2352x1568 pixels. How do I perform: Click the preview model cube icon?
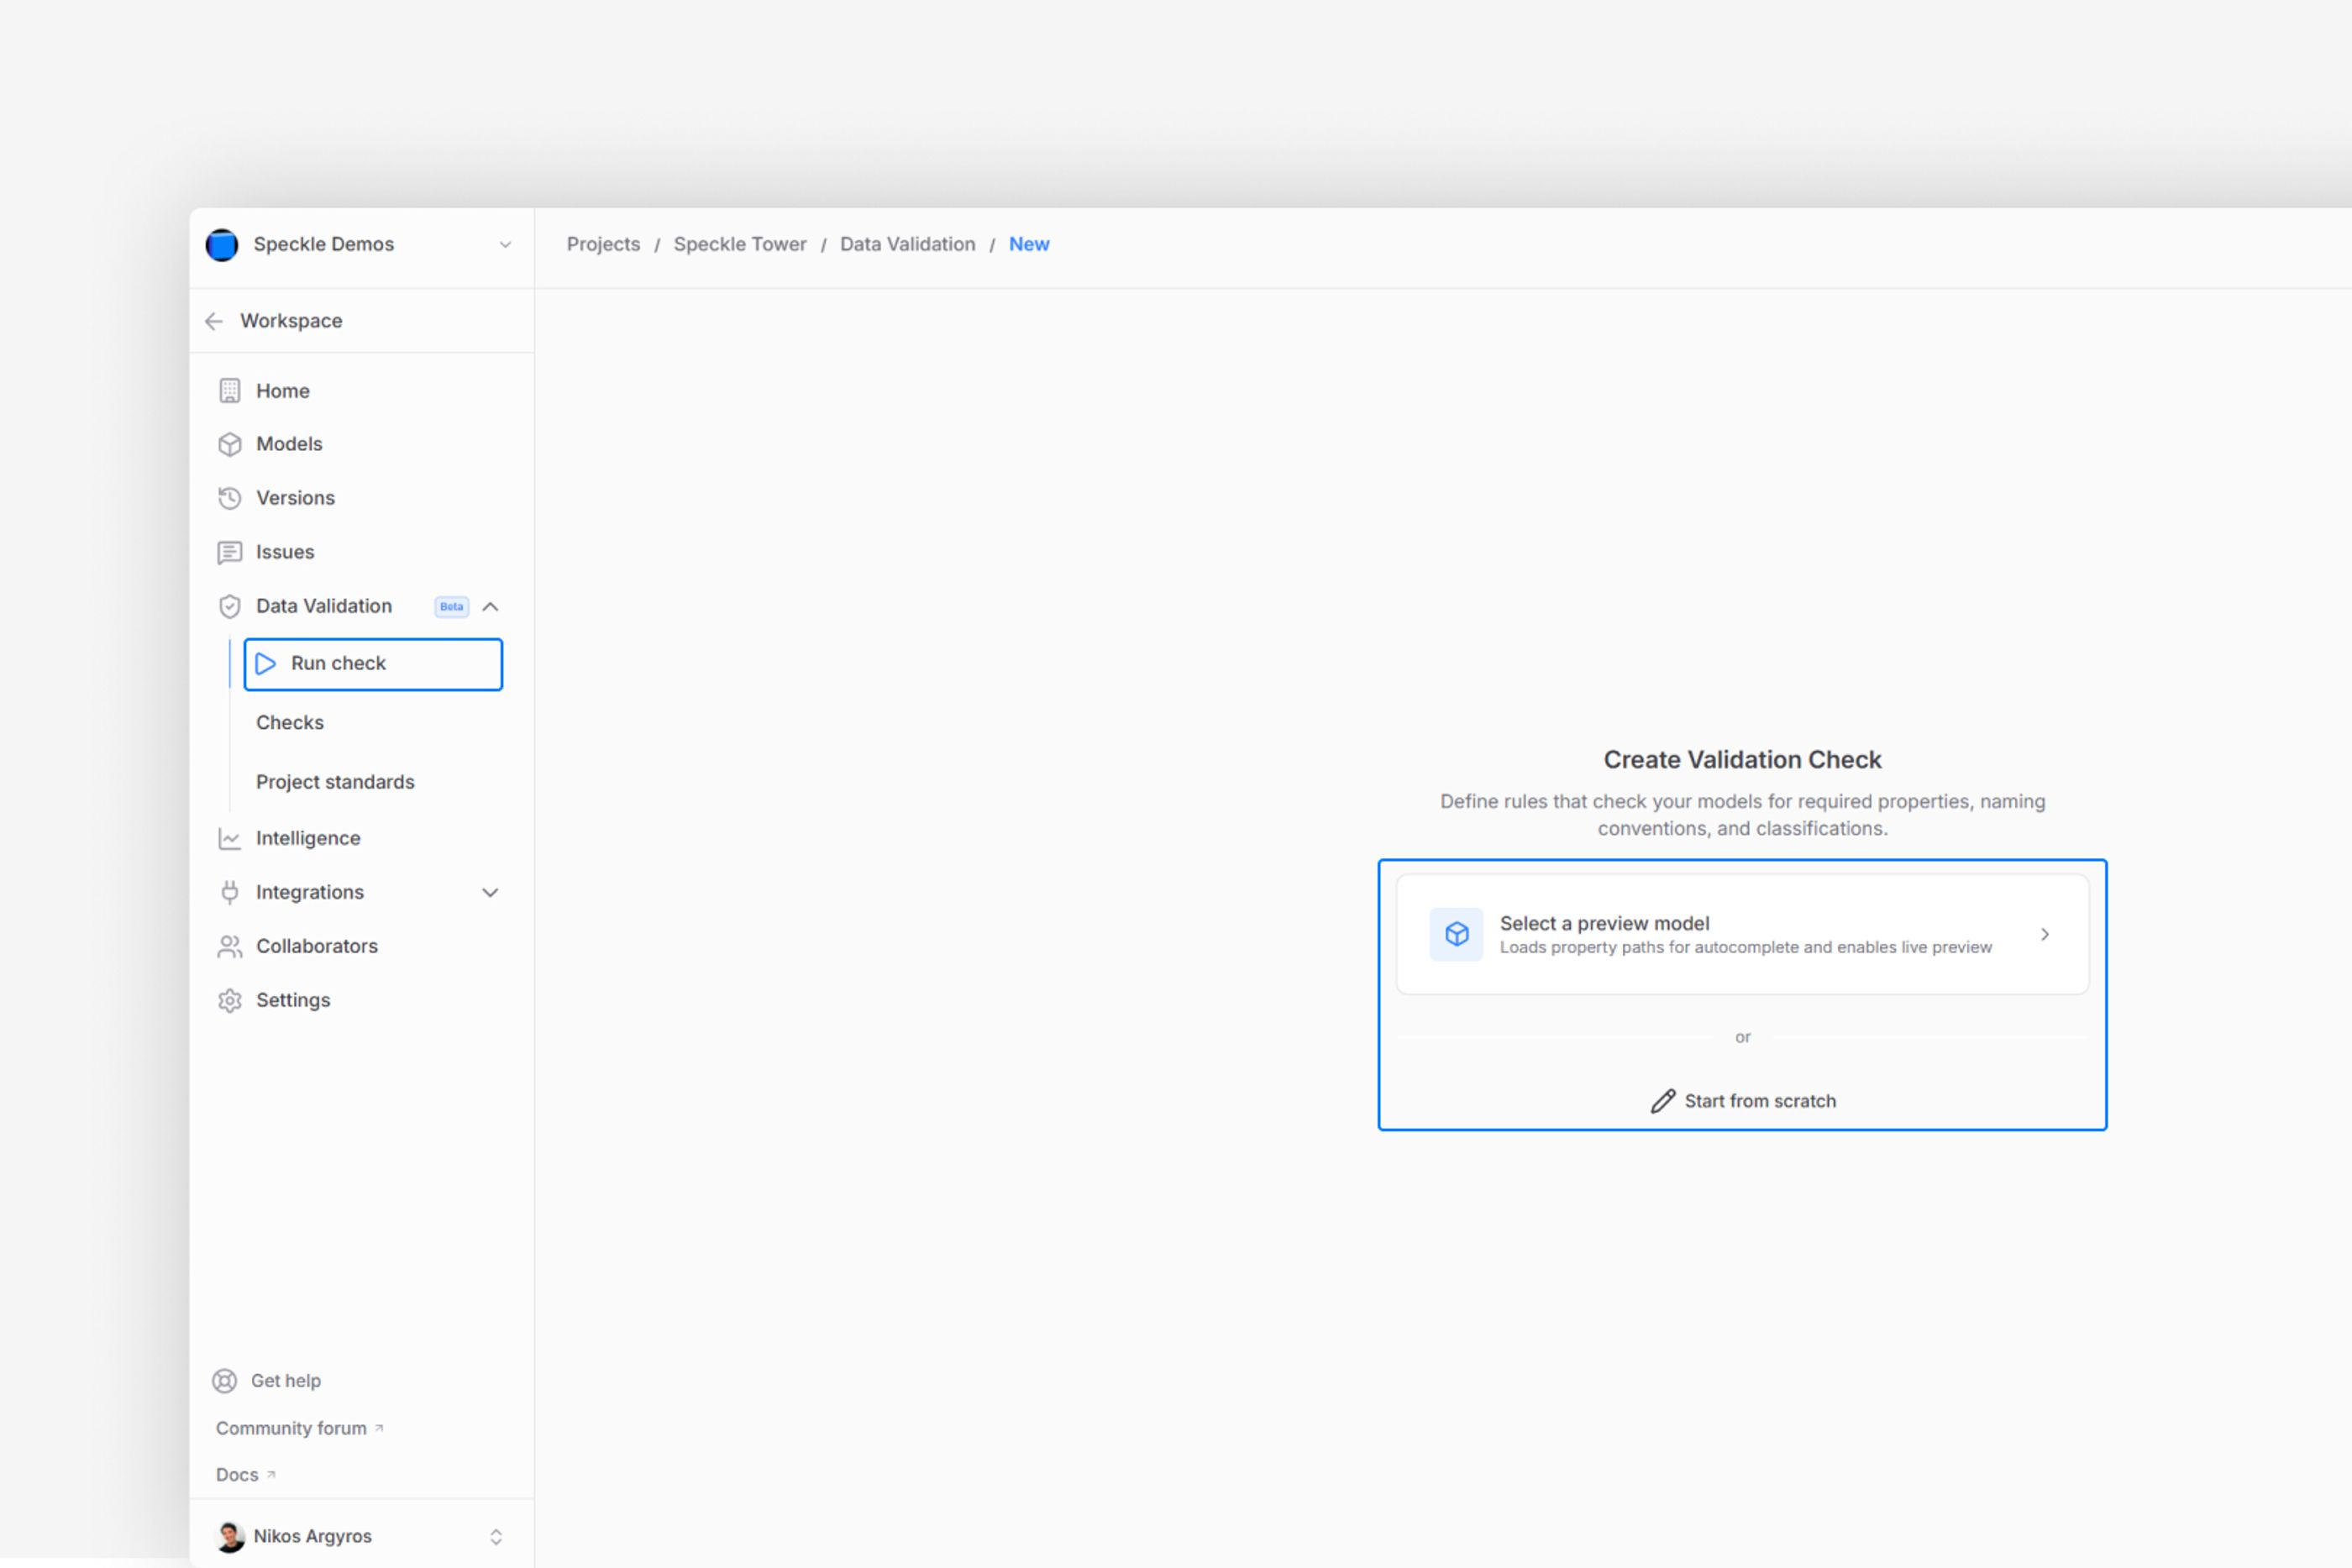click(1456, 934)
